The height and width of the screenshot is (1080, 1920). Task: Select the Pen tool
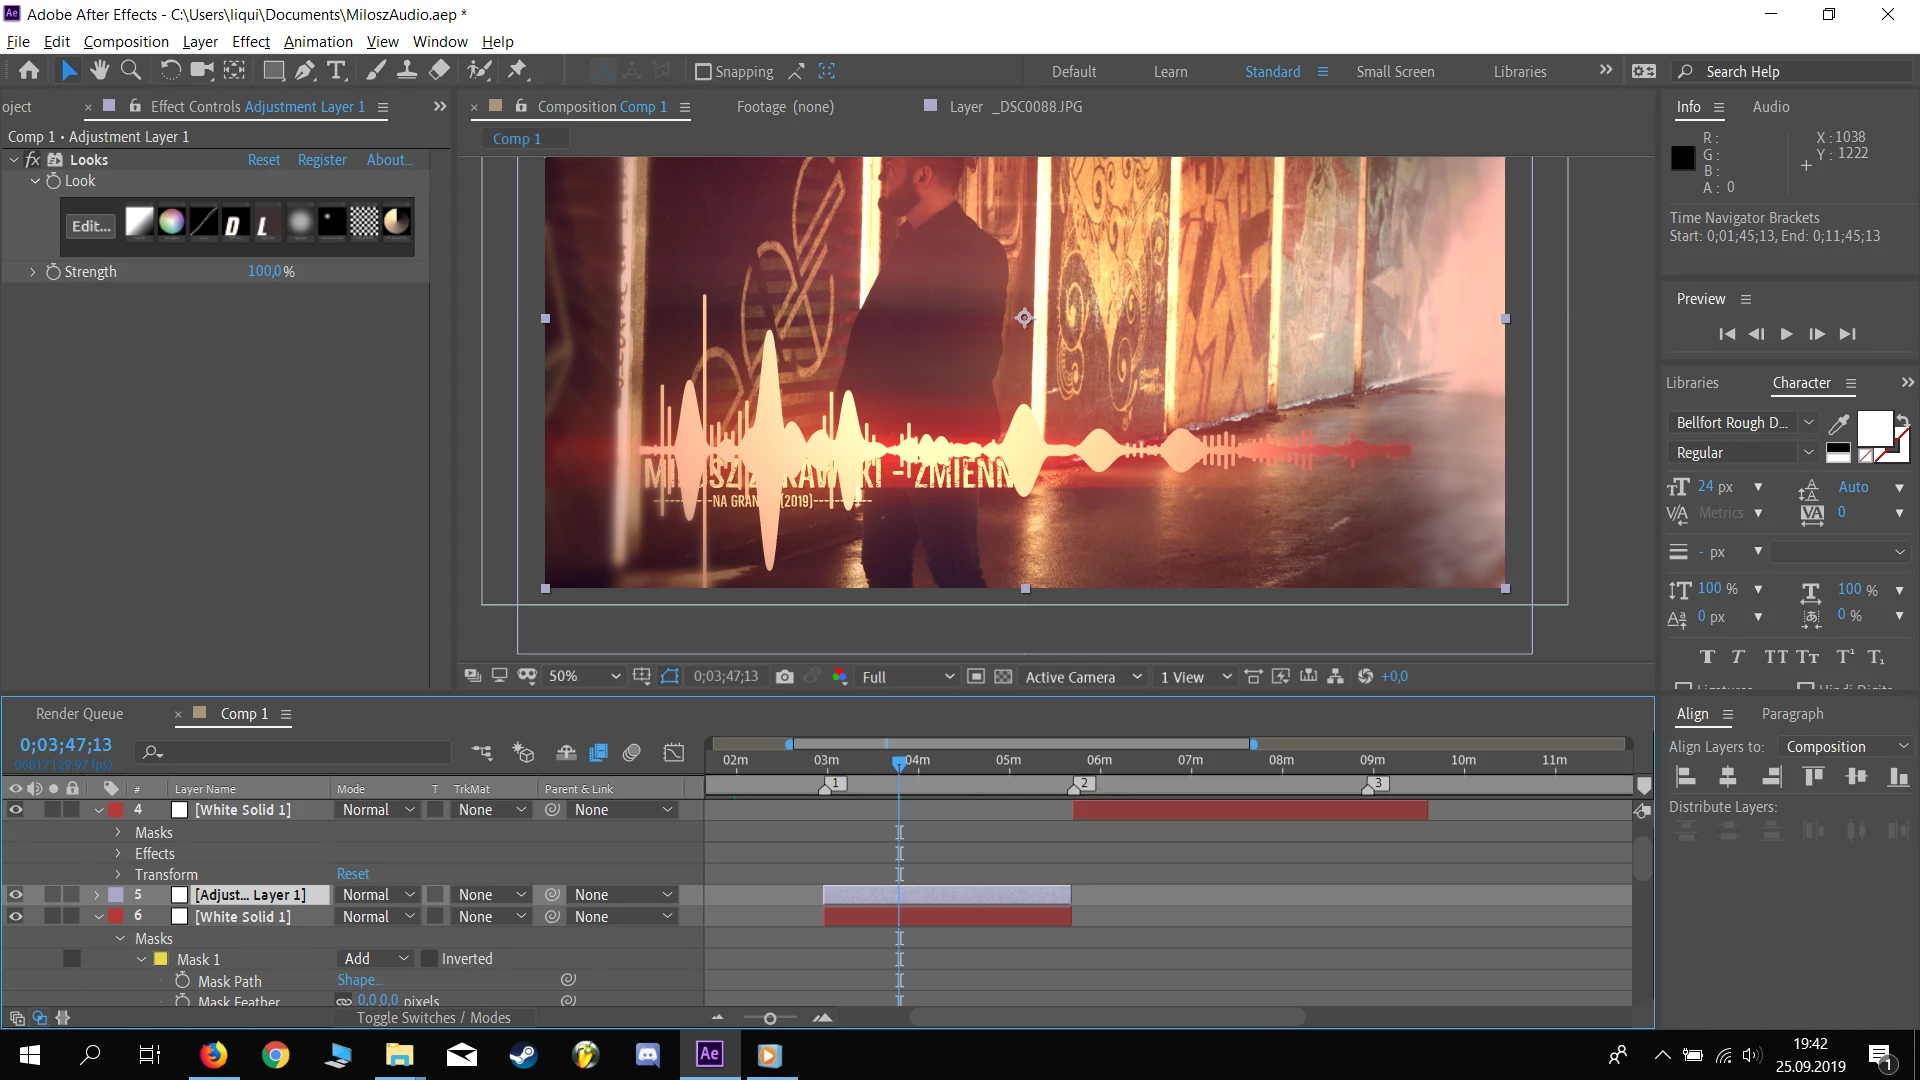[305, 70]
